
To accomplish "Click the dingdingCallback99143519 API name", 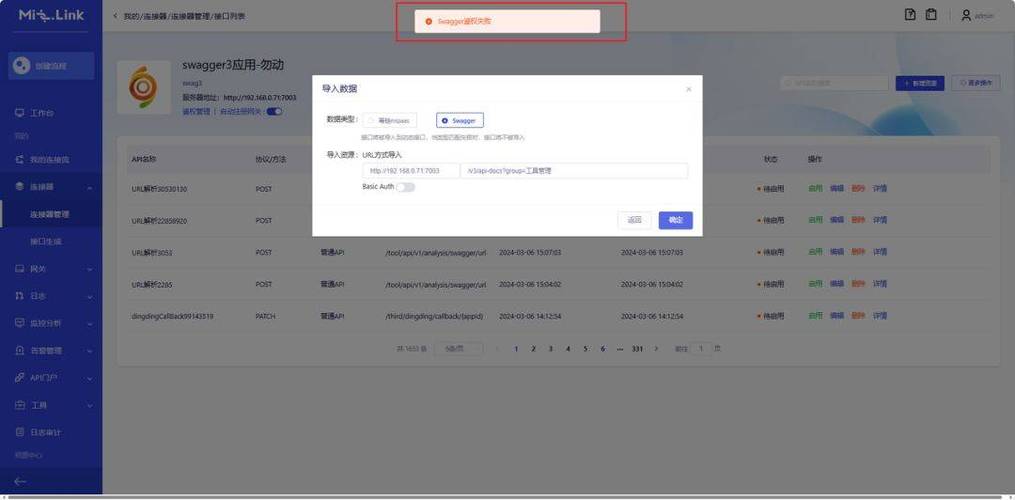I will (172, 316).
